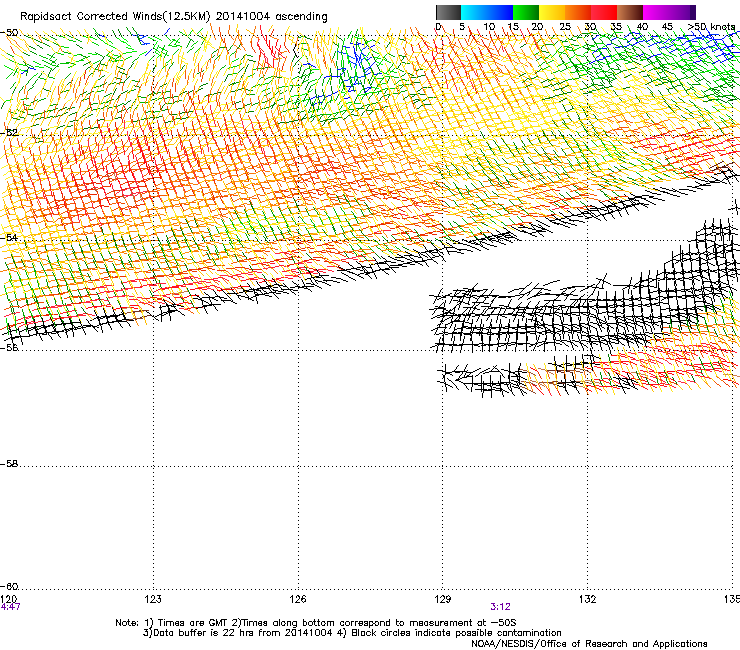Viewport: 740px width, 650px height.
Task: Click the green 15-20 knots legend swatch
Action: click(526, 12)
